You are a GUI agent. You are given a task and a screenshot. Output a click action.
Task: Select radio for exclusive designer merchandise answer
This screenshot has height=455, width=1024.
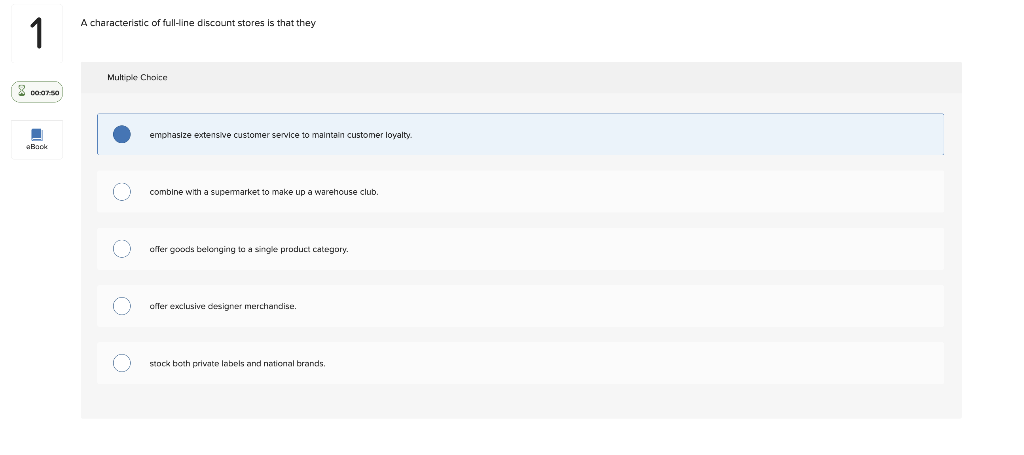point(121,306)
